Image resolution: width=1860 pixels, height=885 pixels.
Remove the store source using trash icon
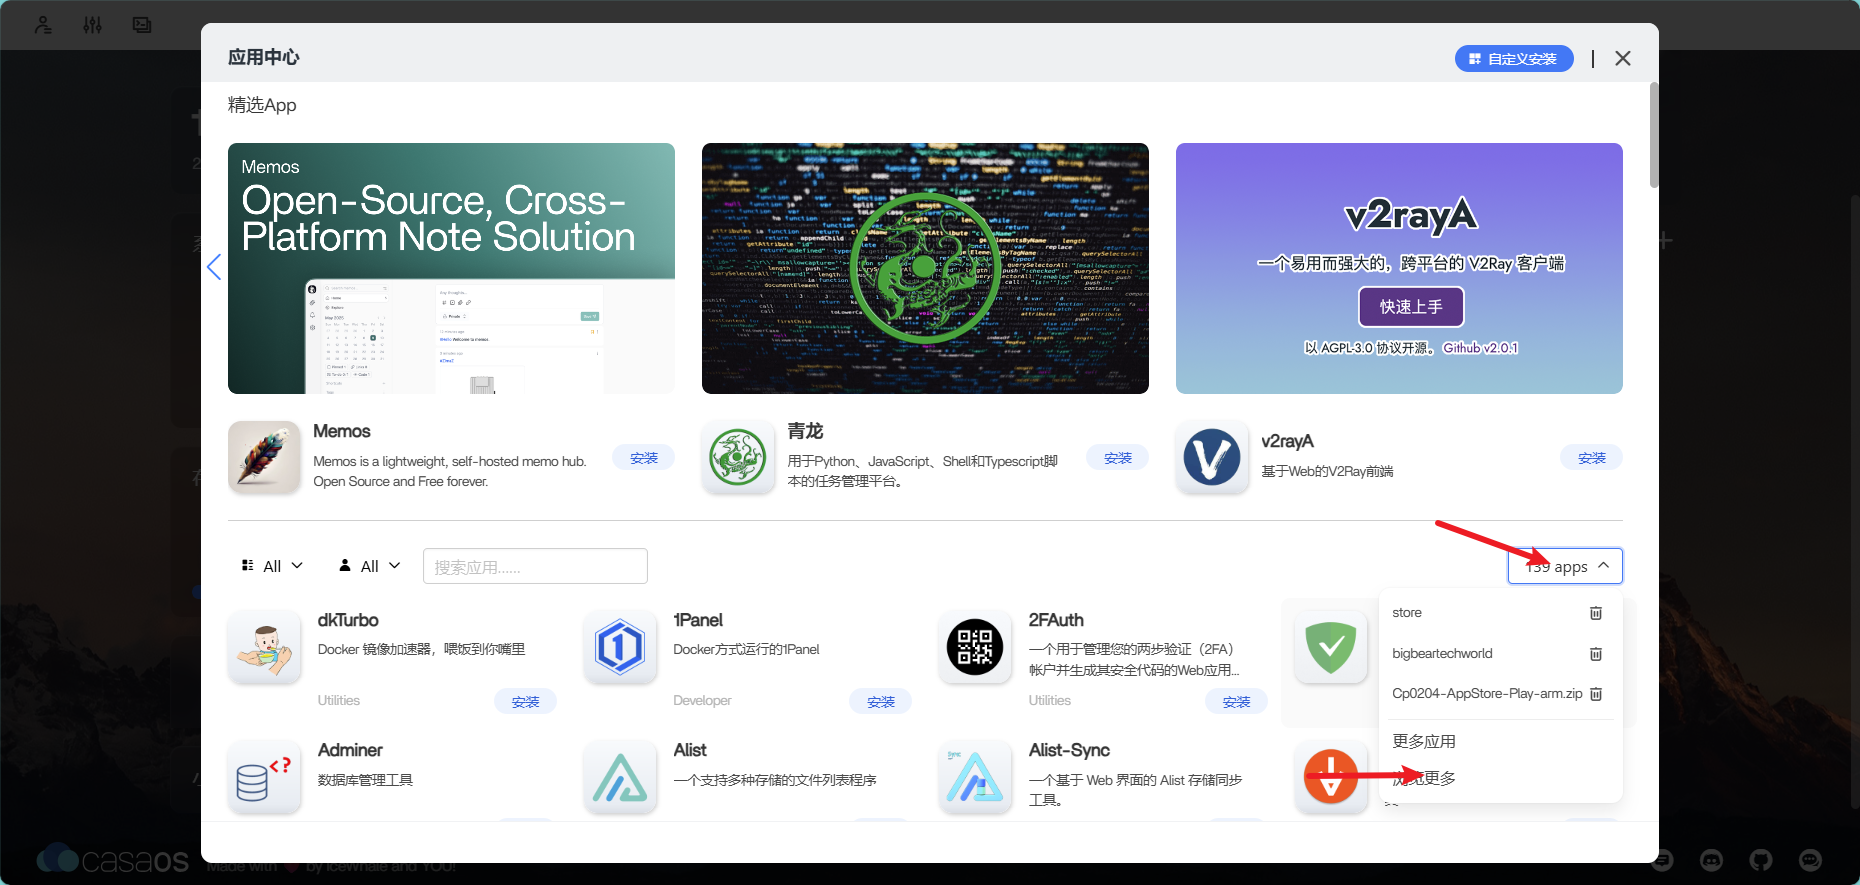point(1596,613)
